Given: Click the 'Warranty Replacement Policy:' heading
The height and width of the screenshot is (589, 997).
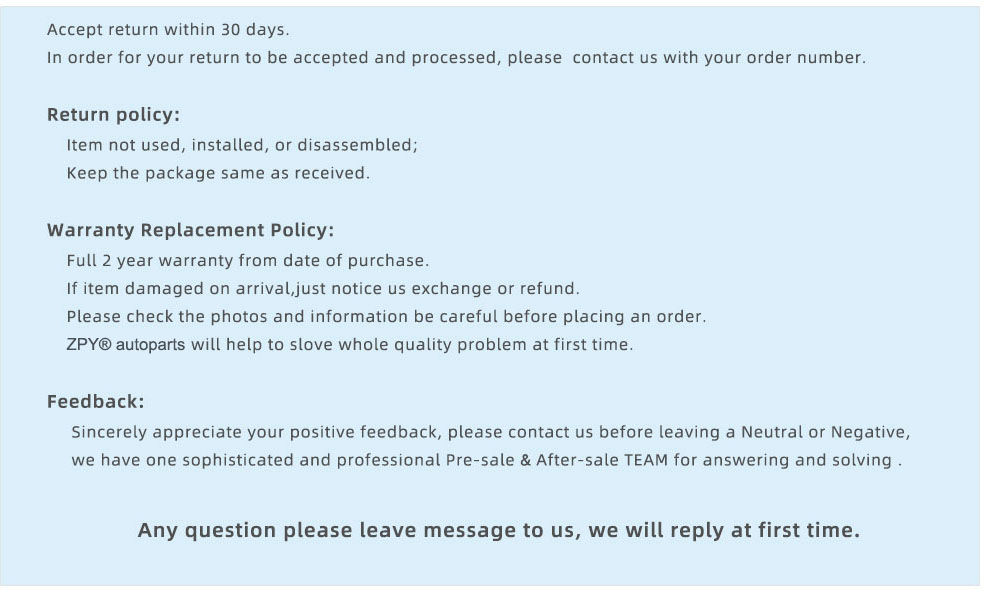Looking at the screenshot, I should [x=190, y=230].
